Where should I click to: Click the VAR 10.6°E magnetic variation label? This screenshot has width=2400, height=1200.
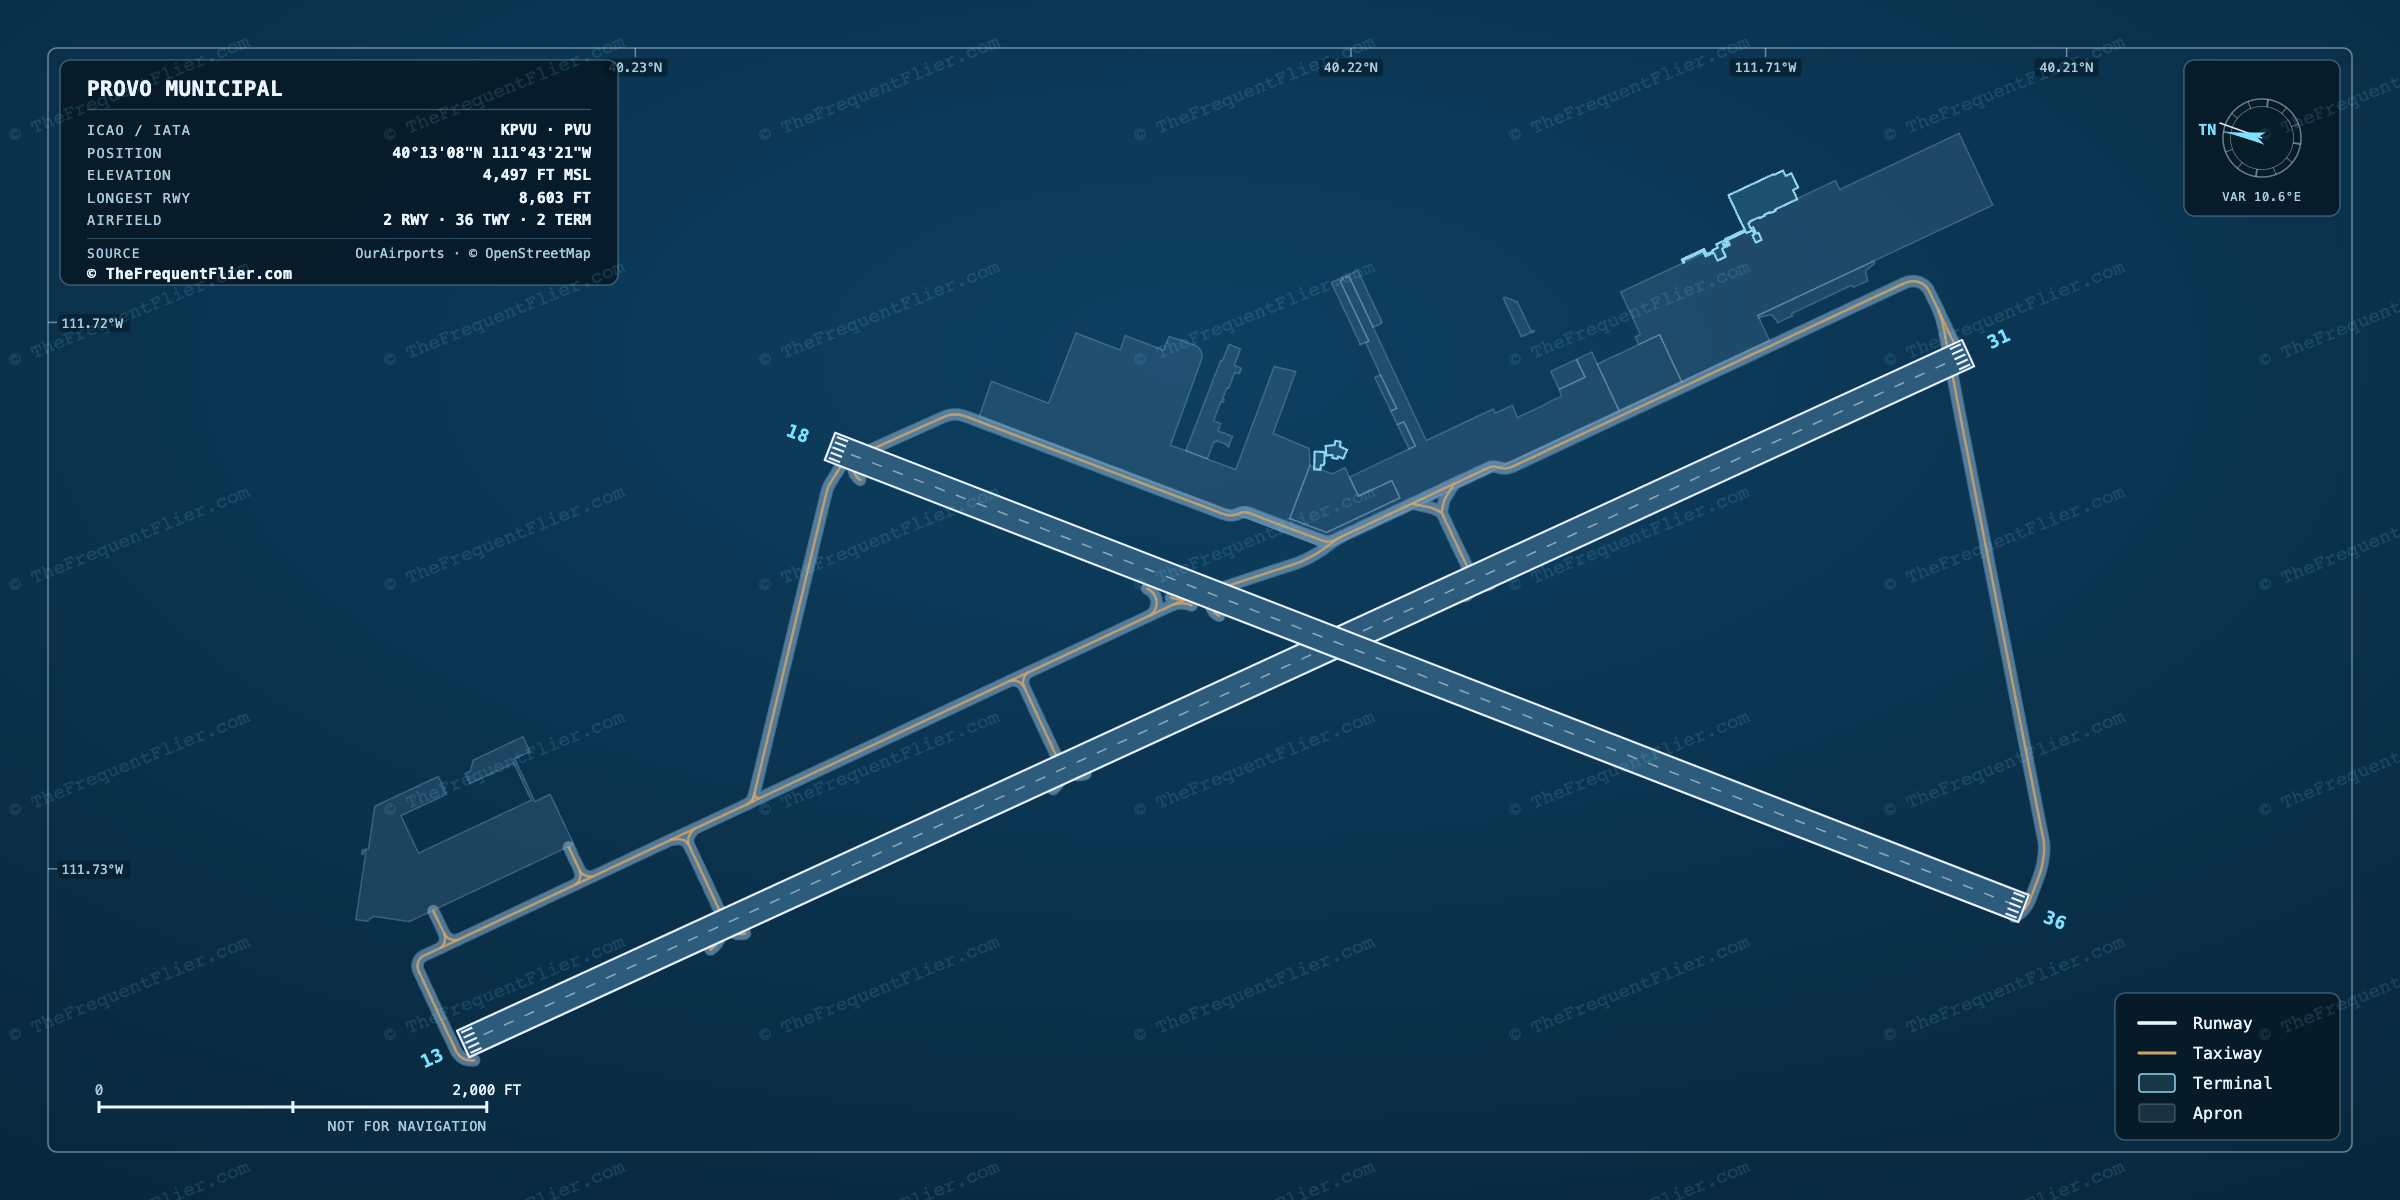click(2262, 197)
